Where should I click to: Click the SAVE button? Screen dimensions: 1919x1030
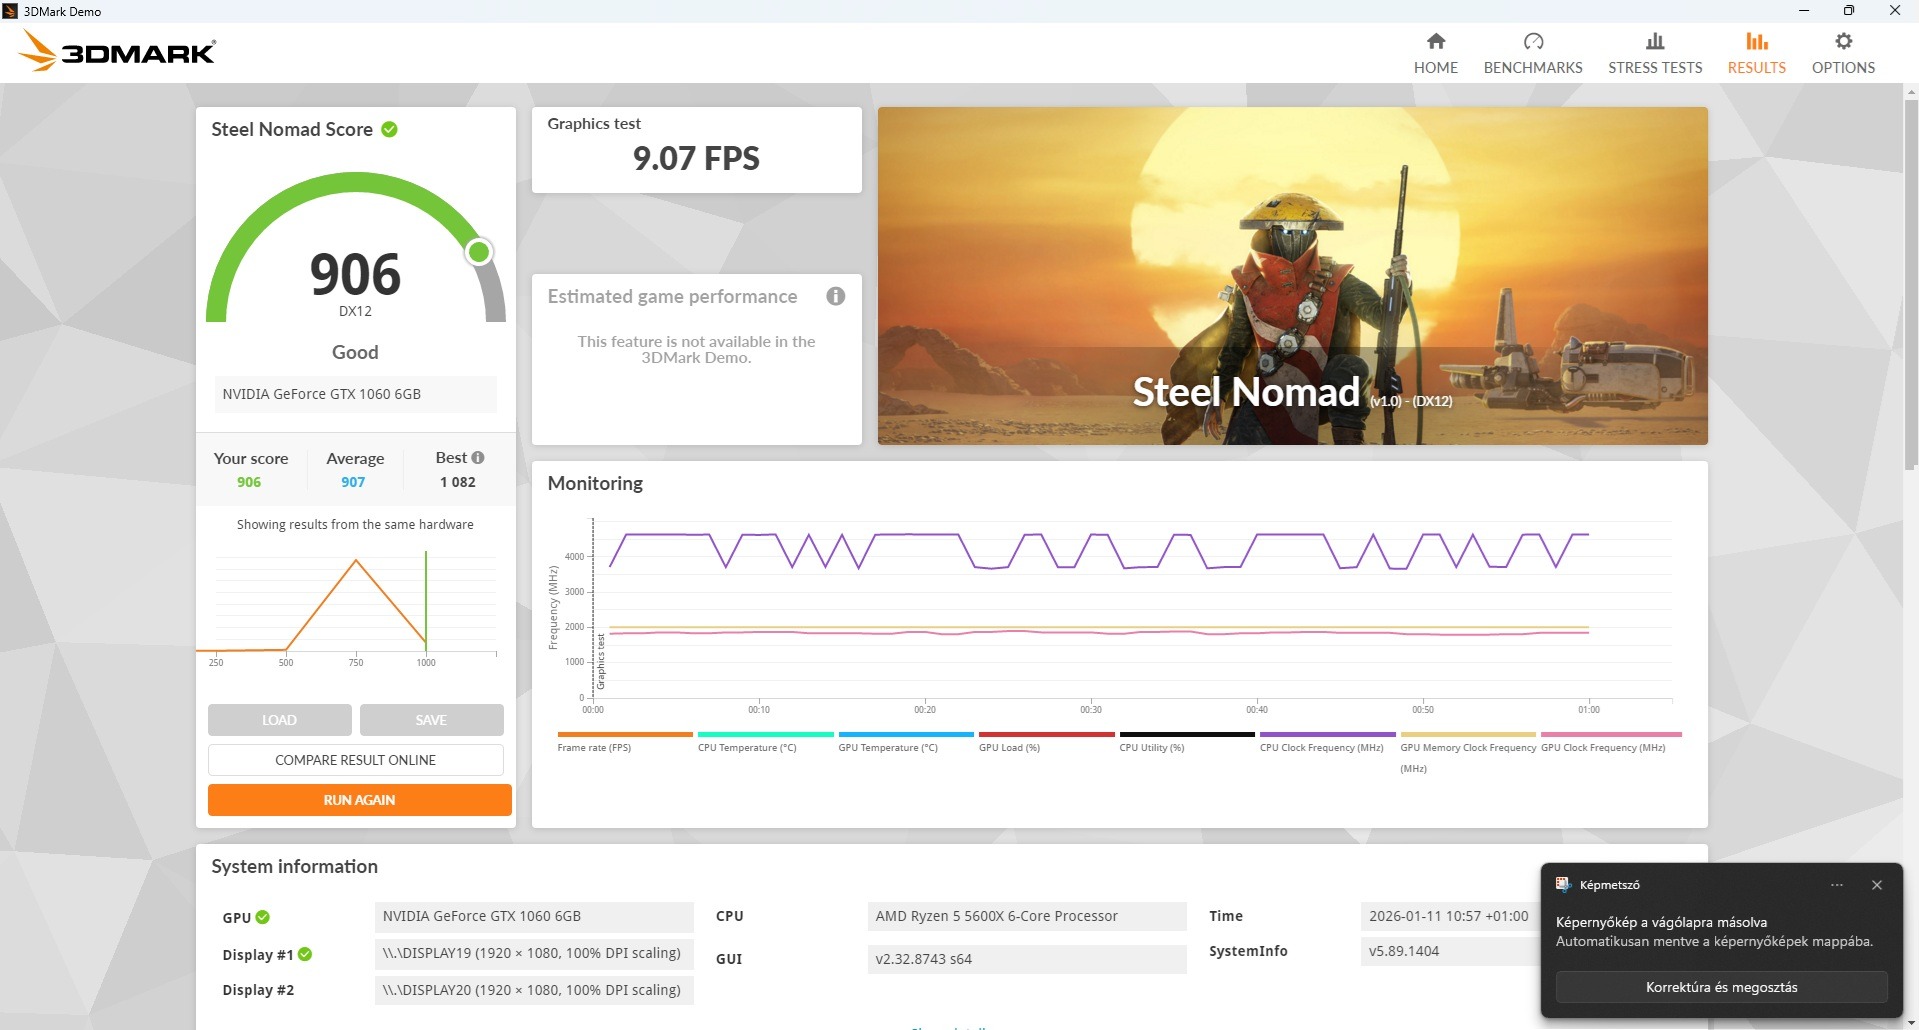click(431, 720)
